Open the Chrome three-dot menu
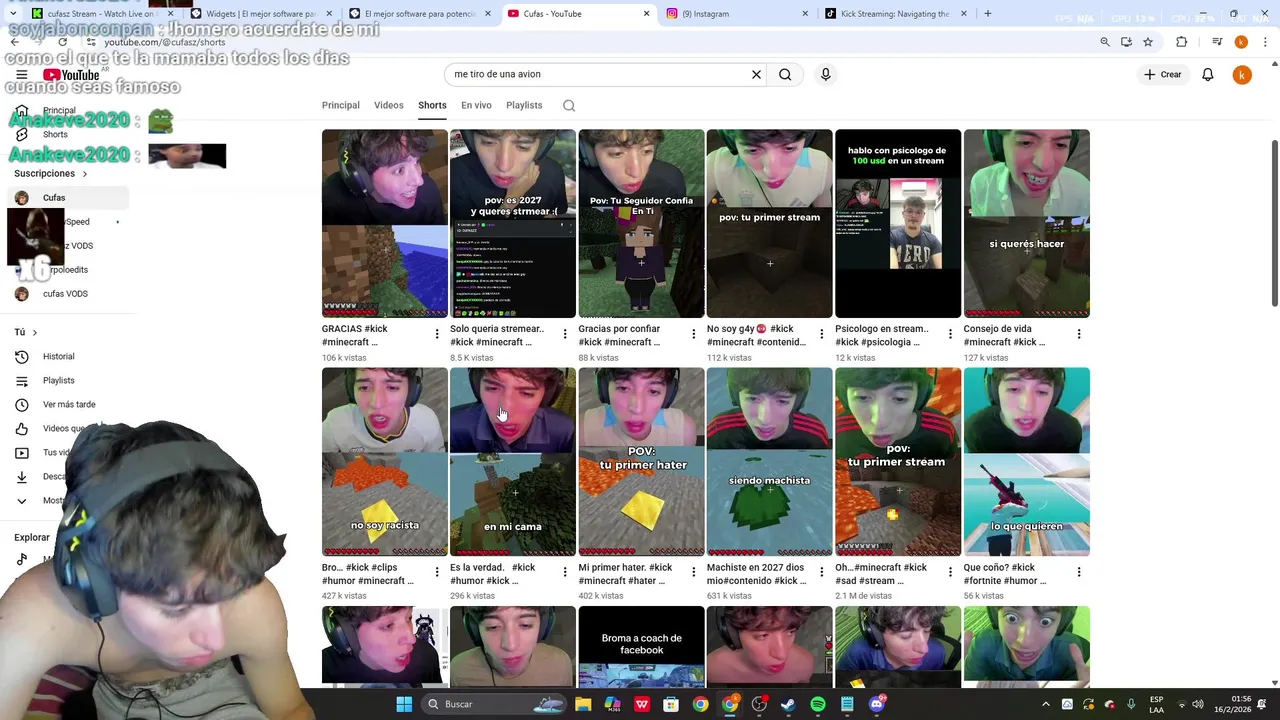This screenshot has width=1280, height=720. pyautogui.click(x=1266, y=42)
